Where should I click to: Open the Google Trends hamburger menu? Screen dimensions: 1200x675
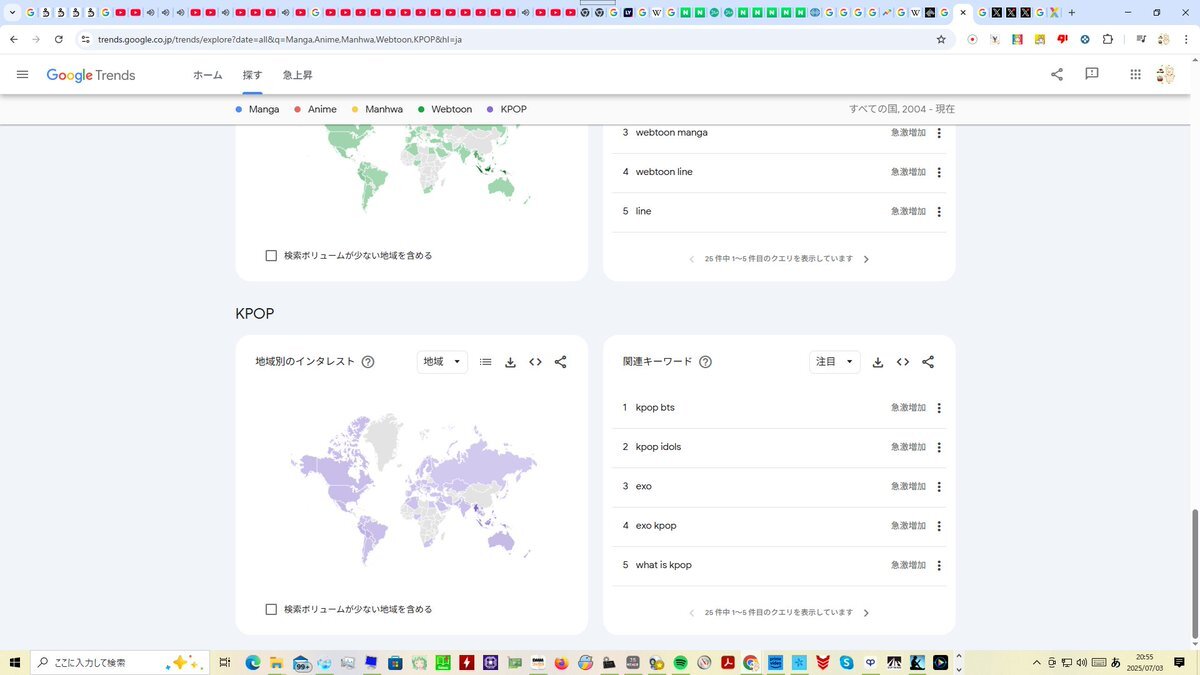tap(23, 75)
